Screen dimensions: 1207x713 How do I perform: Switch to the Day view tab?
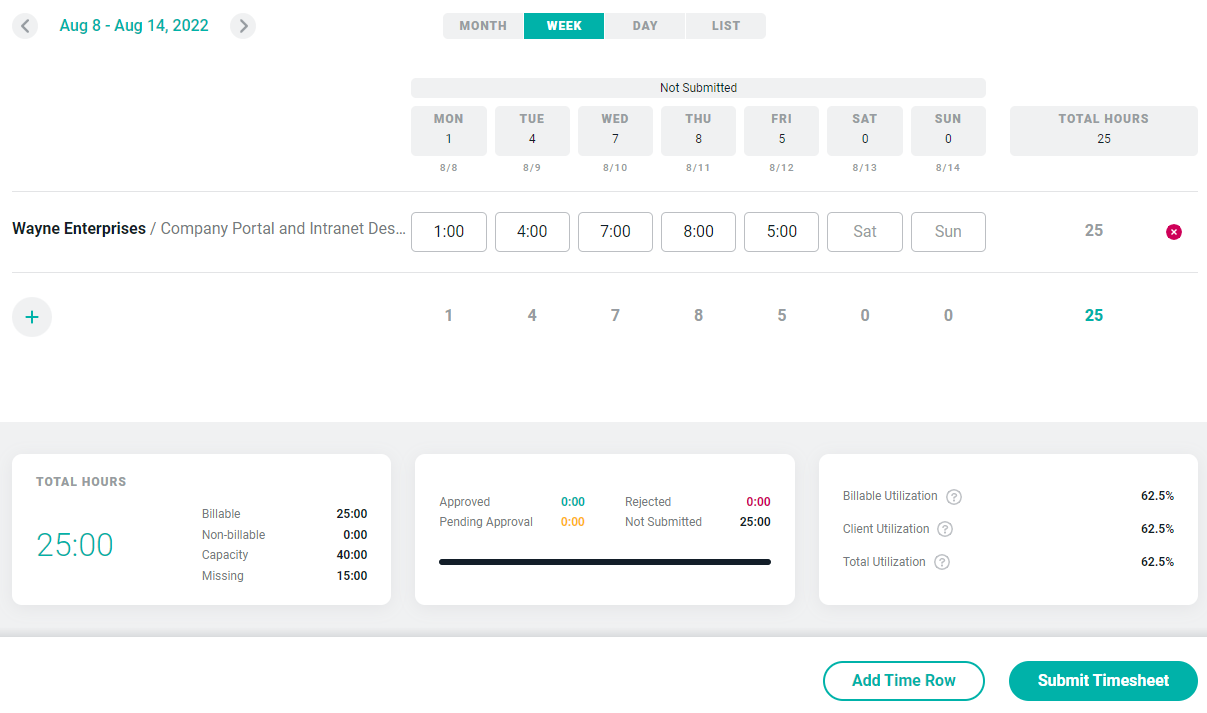pyautogui.click(x=645, y=26)
